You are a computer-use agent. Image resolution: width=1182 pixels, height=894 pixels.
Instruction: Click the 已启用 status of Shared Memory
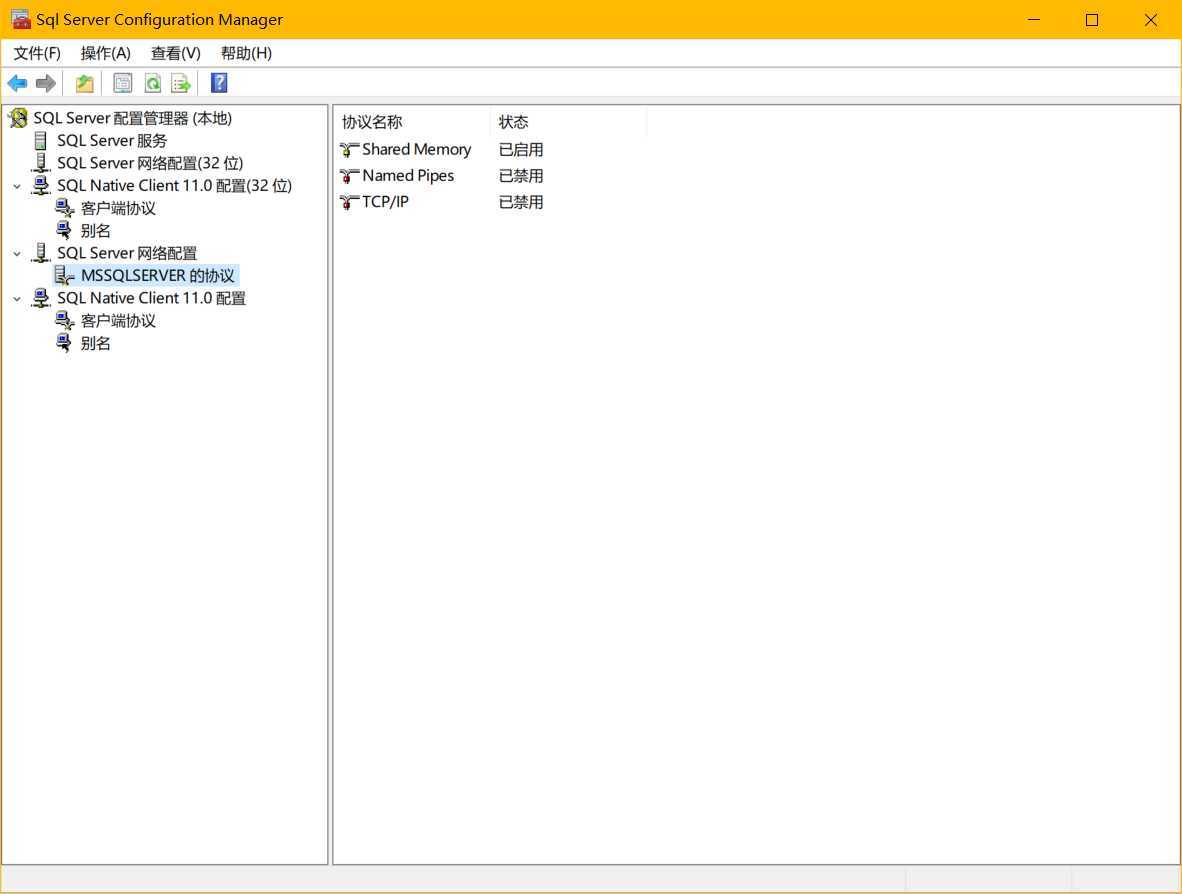[x=521, y=150]
